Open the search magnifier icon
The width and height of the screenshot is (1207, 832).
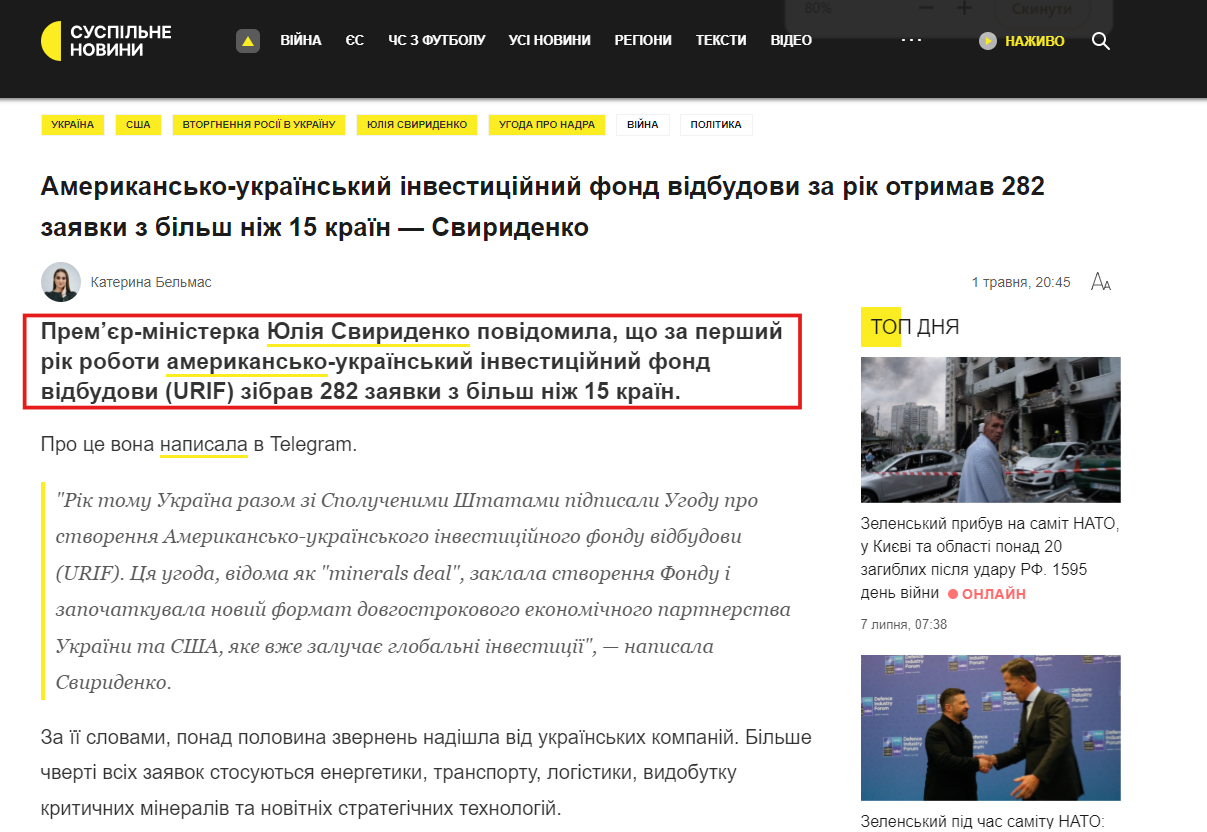click(1101, 41)
